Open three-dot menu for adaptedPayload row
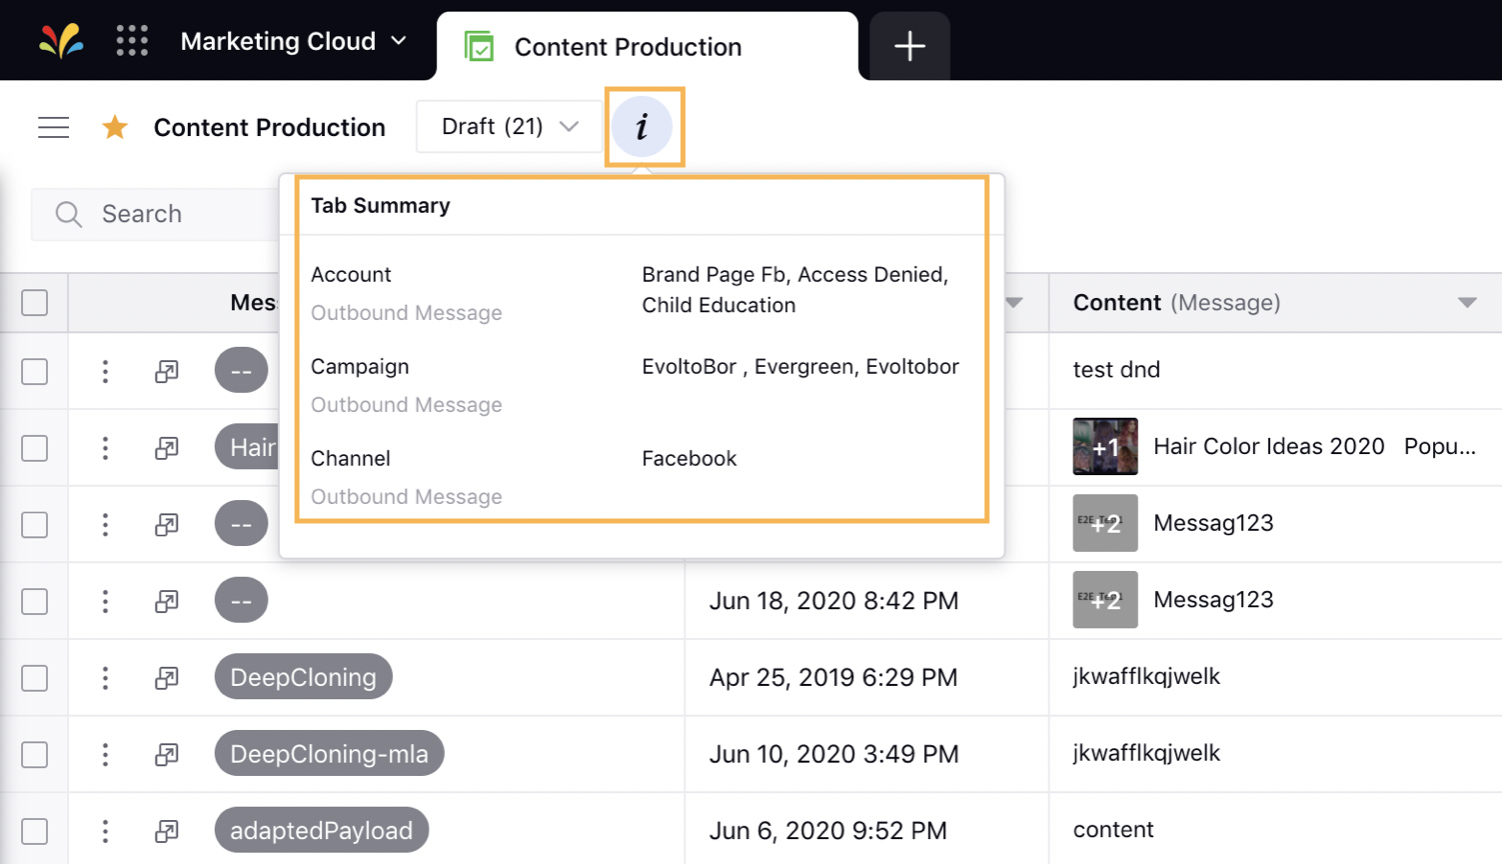The height and width of the screenshot is (864, 1502). point(105,831)
